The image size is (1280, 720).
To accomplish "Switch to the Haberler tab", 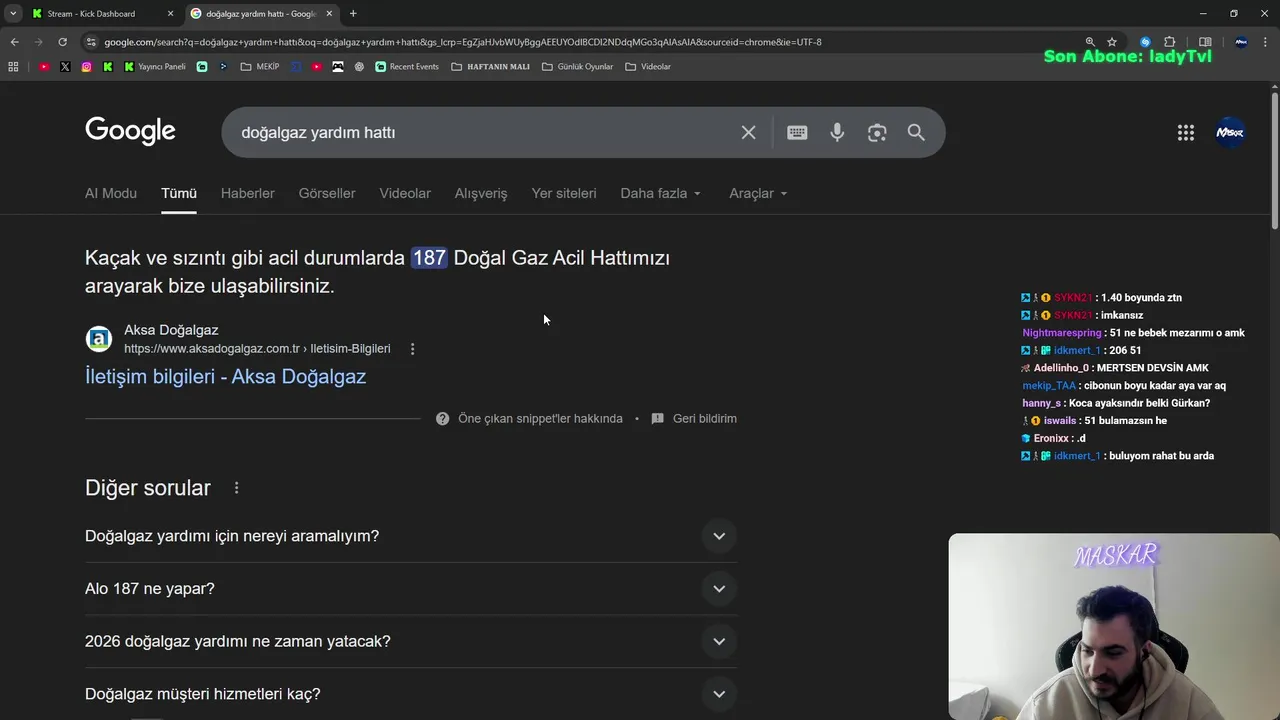I will [x=248, y=193].
